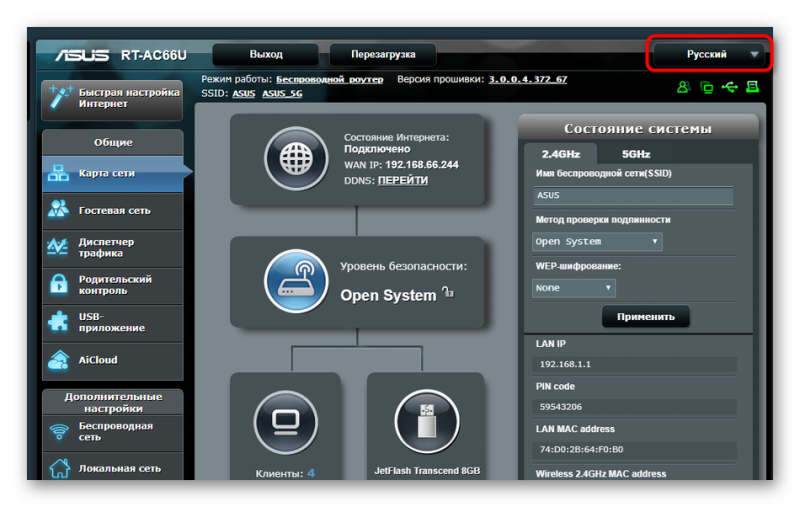Click the Подключено Internet status text
Image resolution: width=800 pixels, height=507 pixels.
tap(377, 149)
